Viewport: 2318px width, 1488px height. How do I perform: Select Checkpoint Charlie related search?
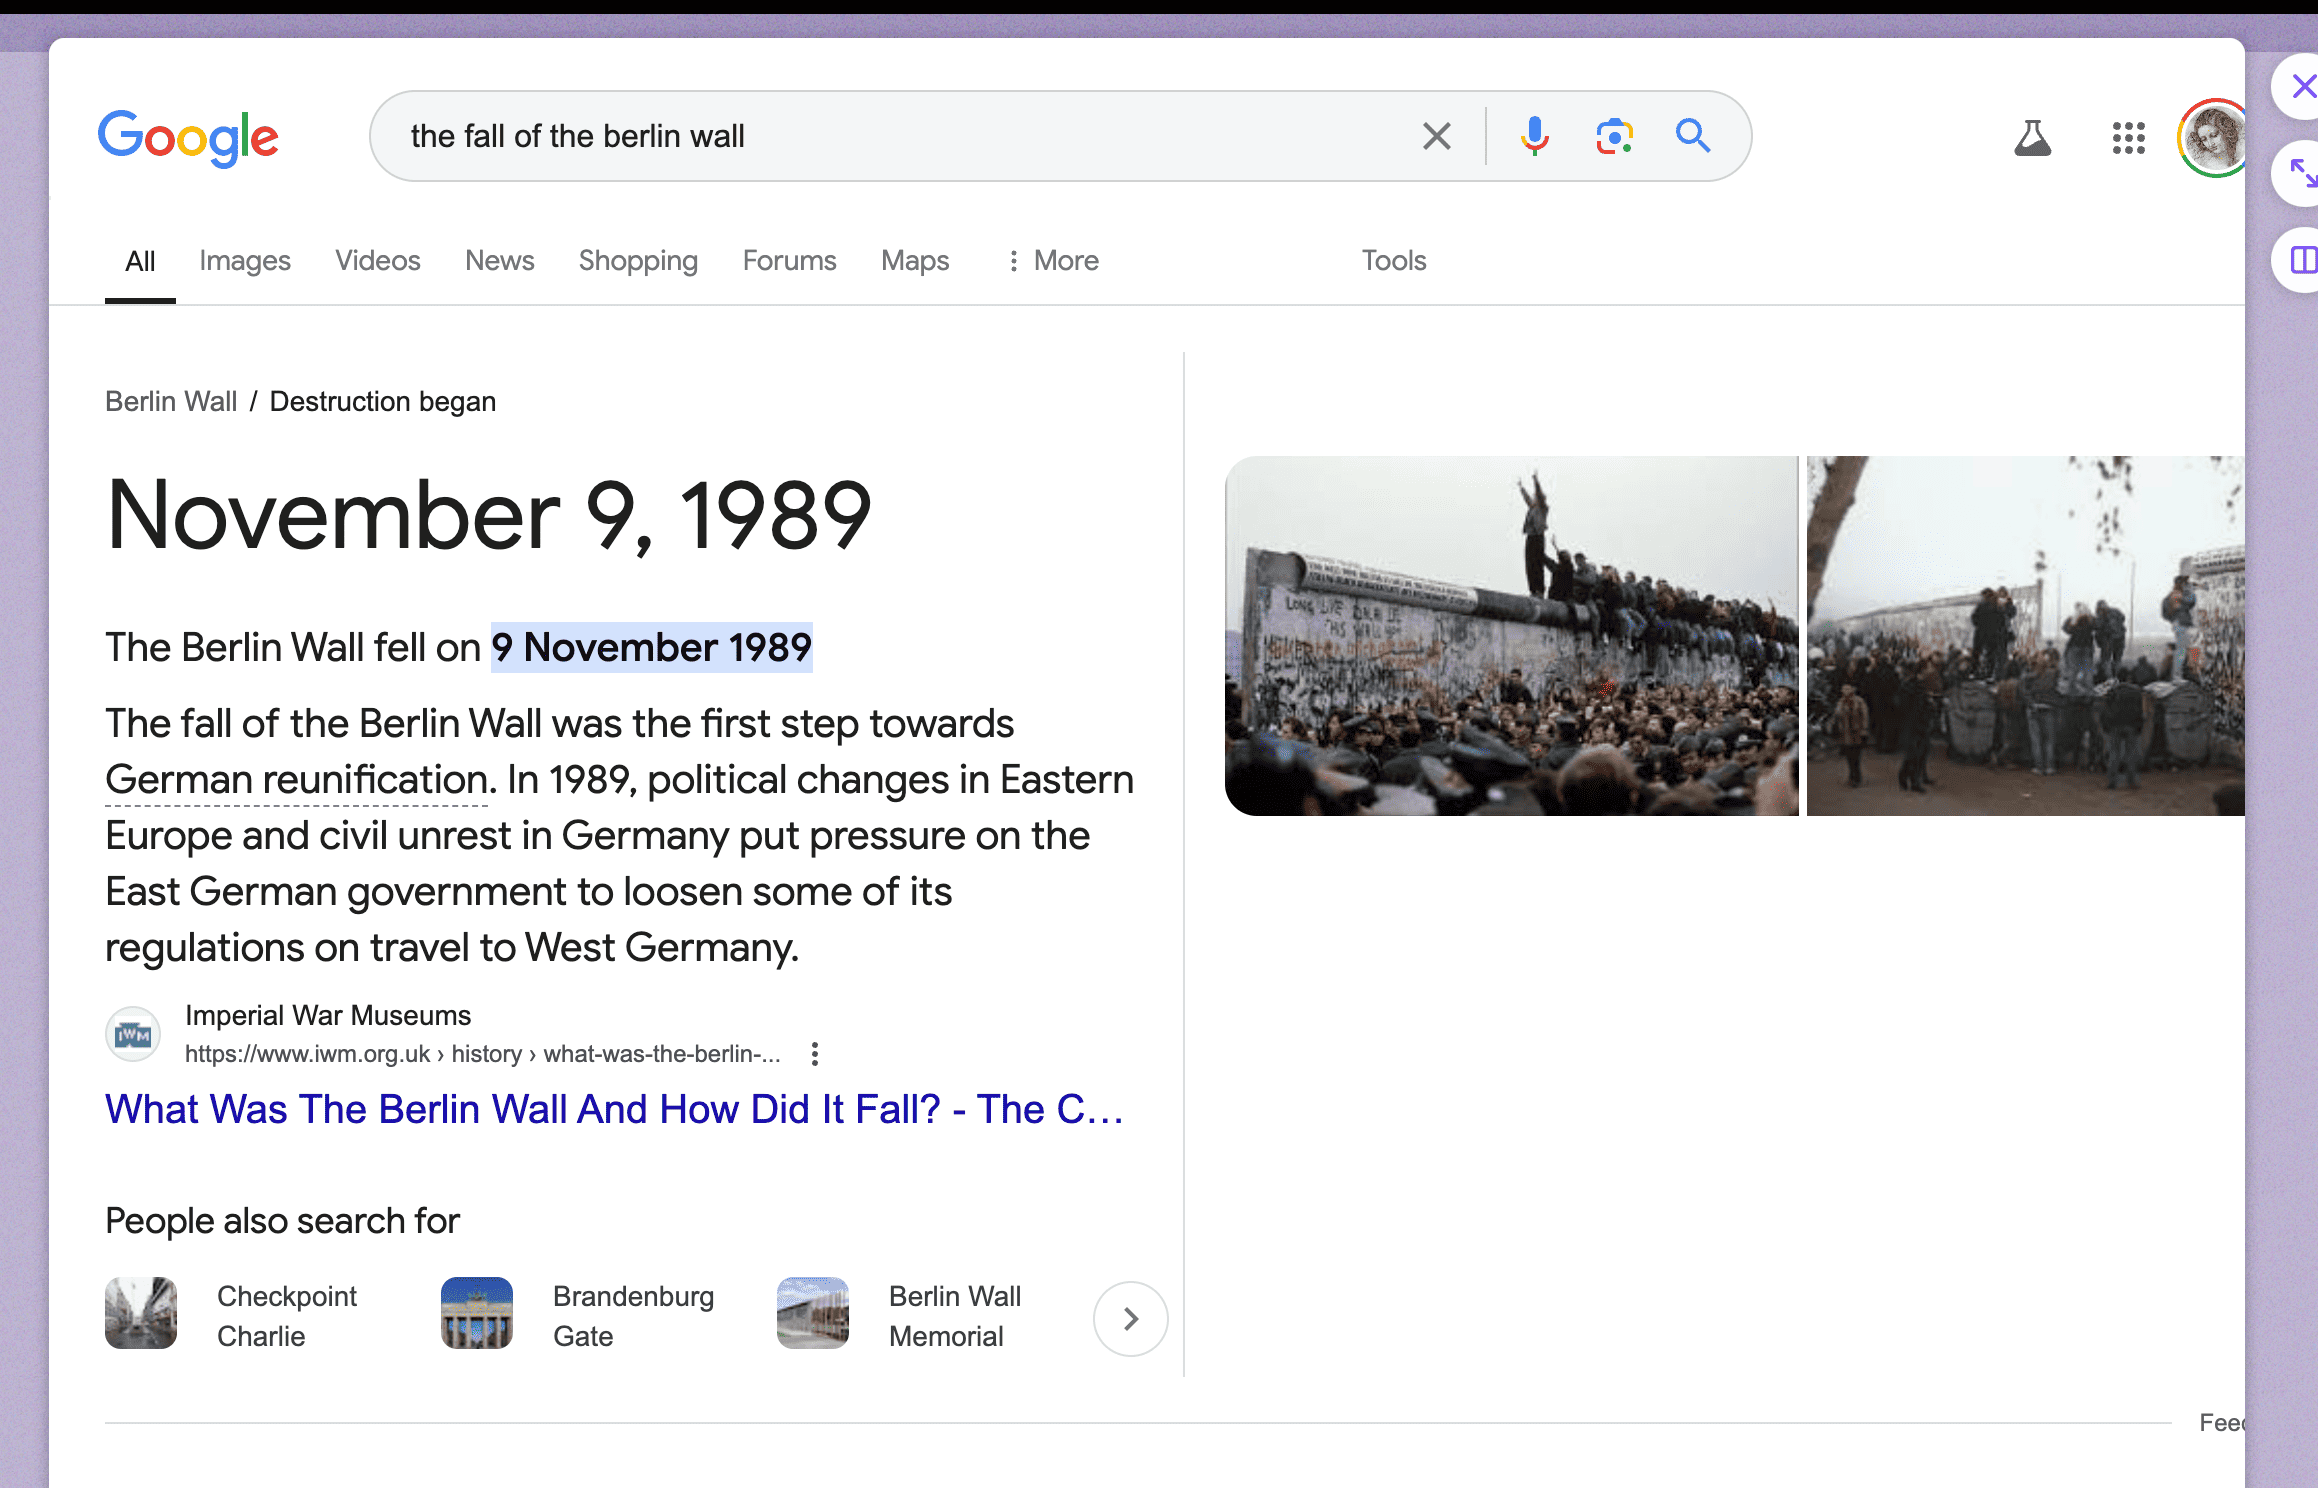[232, 1316]
